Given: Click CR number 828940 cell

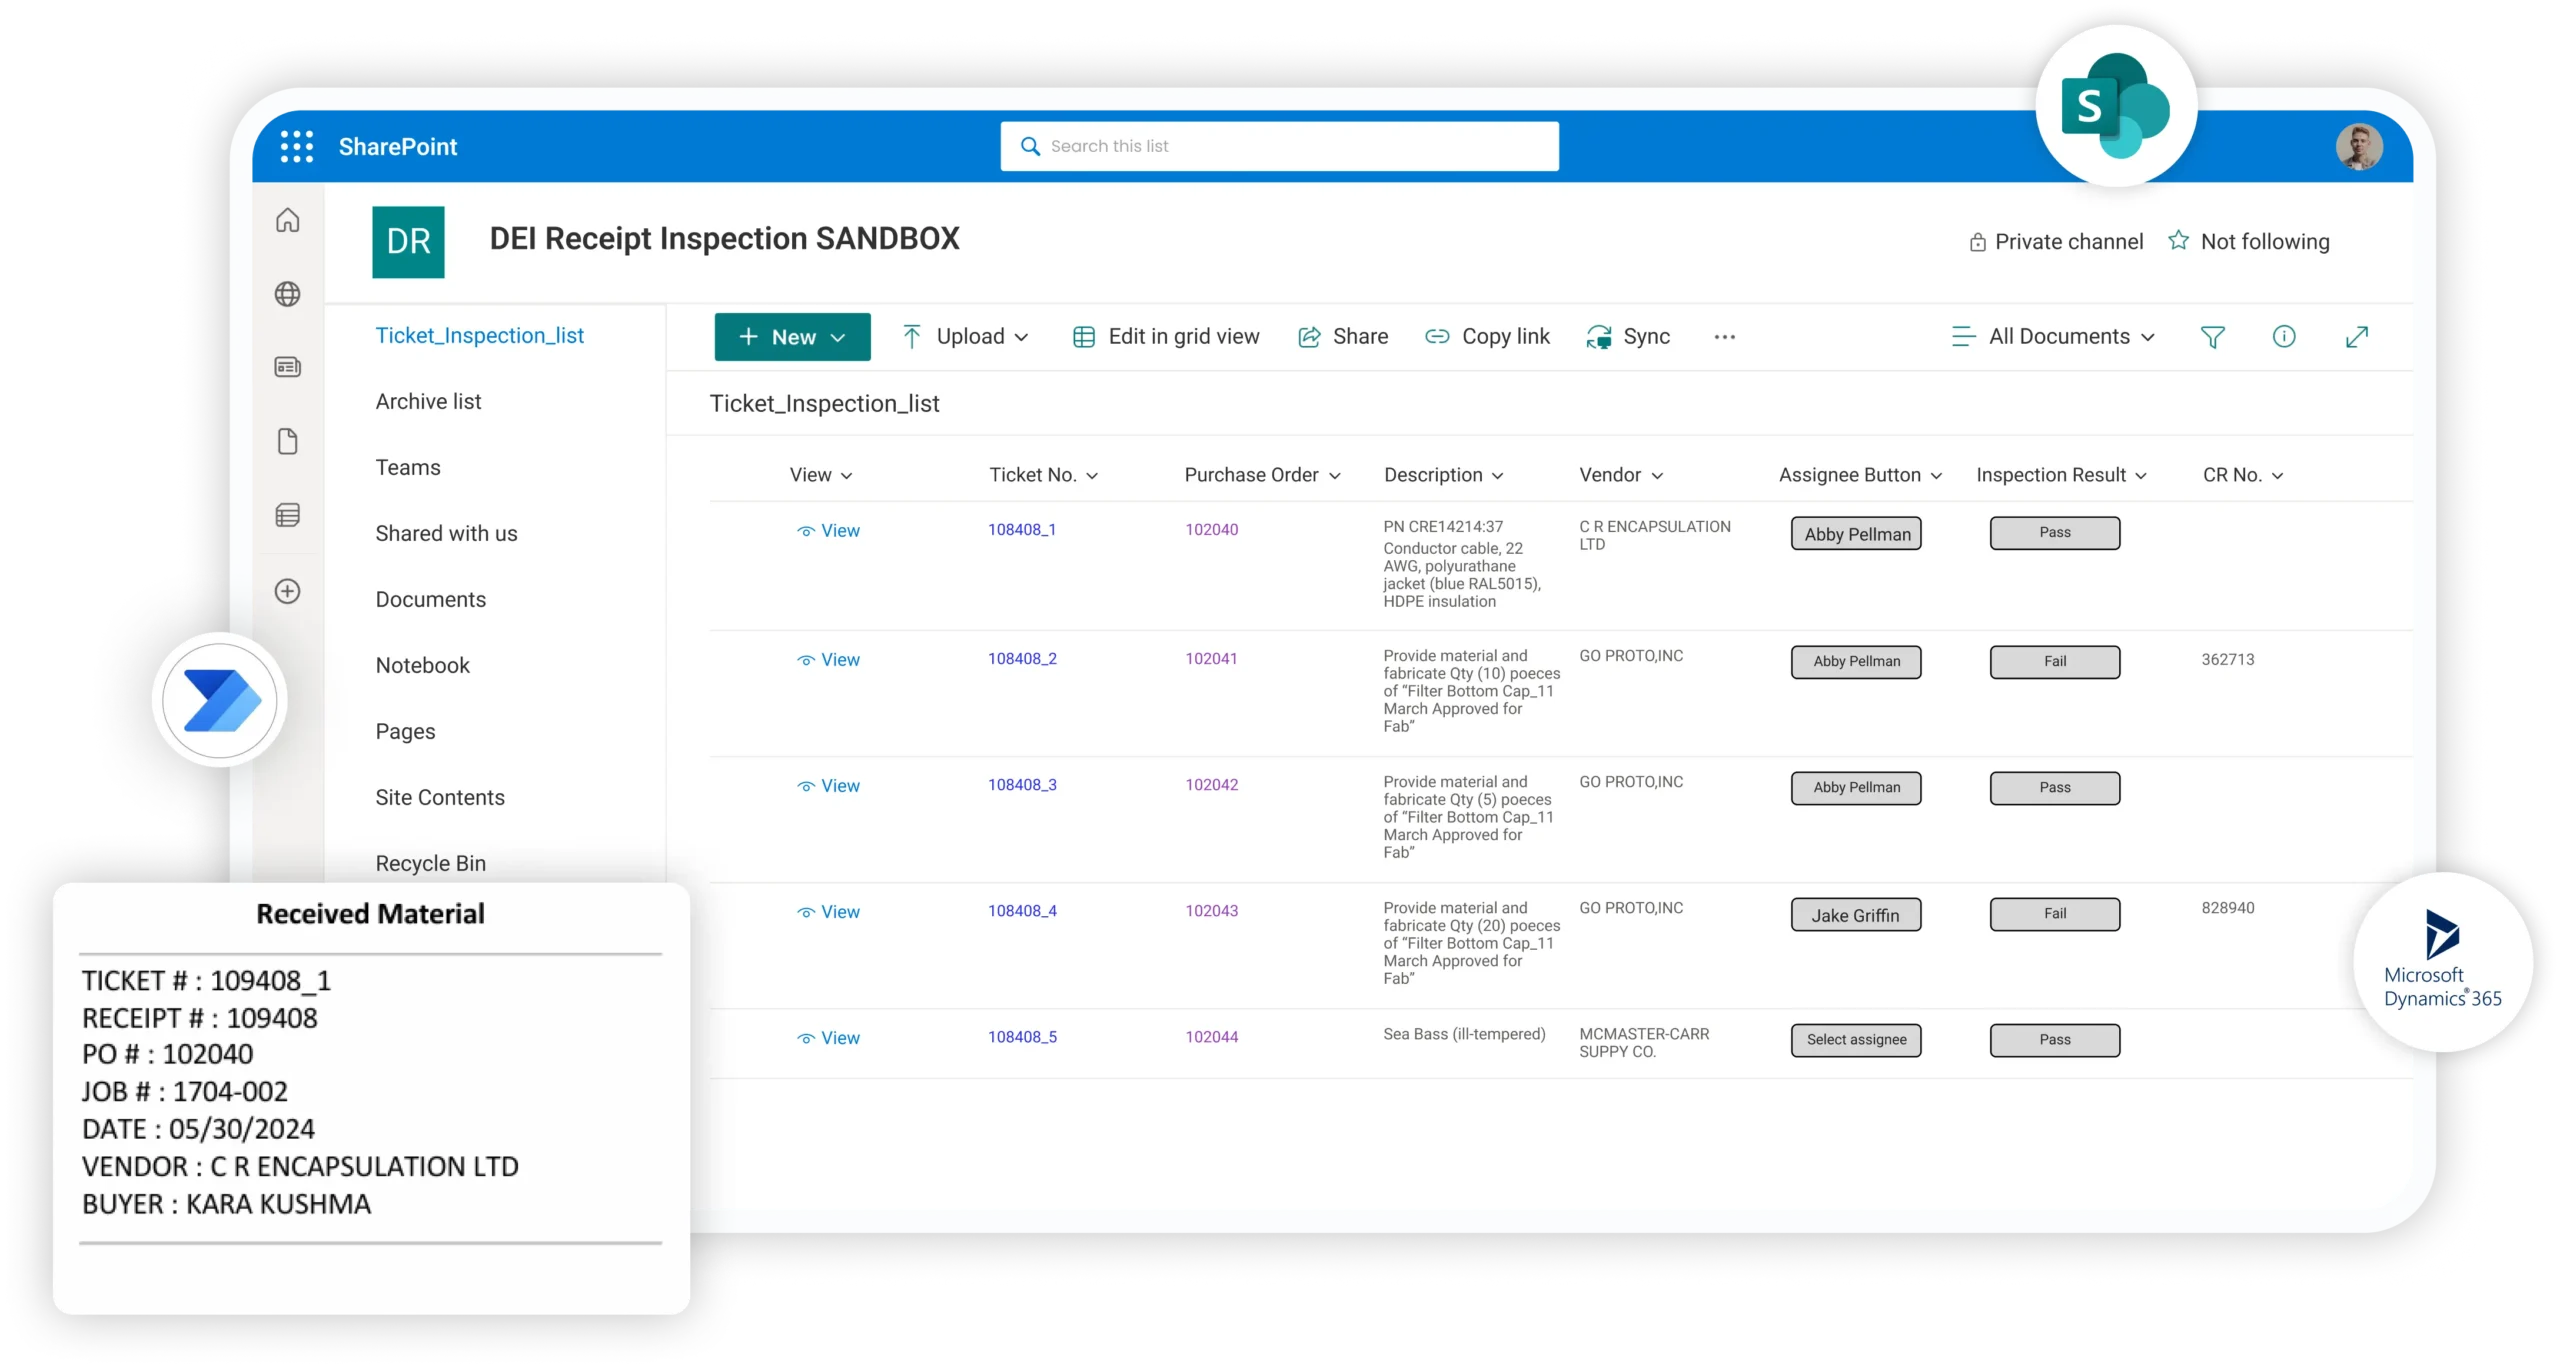Looking at the screenshot, I should point(2227,908).
